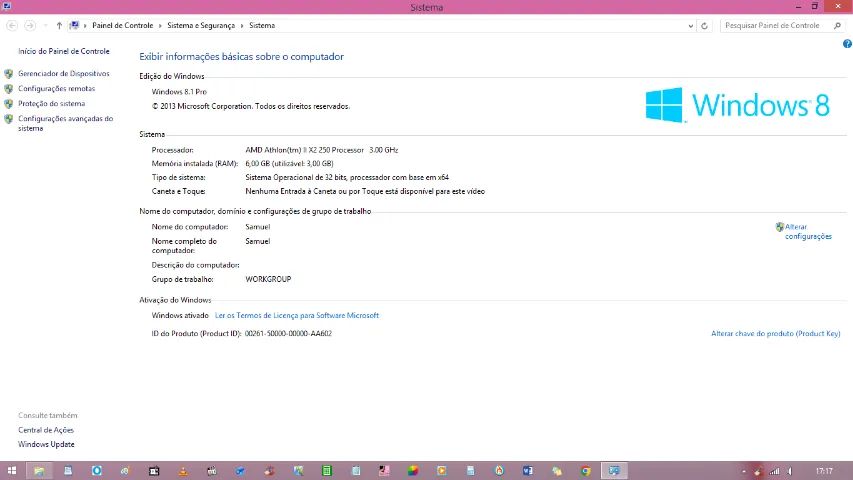Open Windows Update link

point(46,444)
